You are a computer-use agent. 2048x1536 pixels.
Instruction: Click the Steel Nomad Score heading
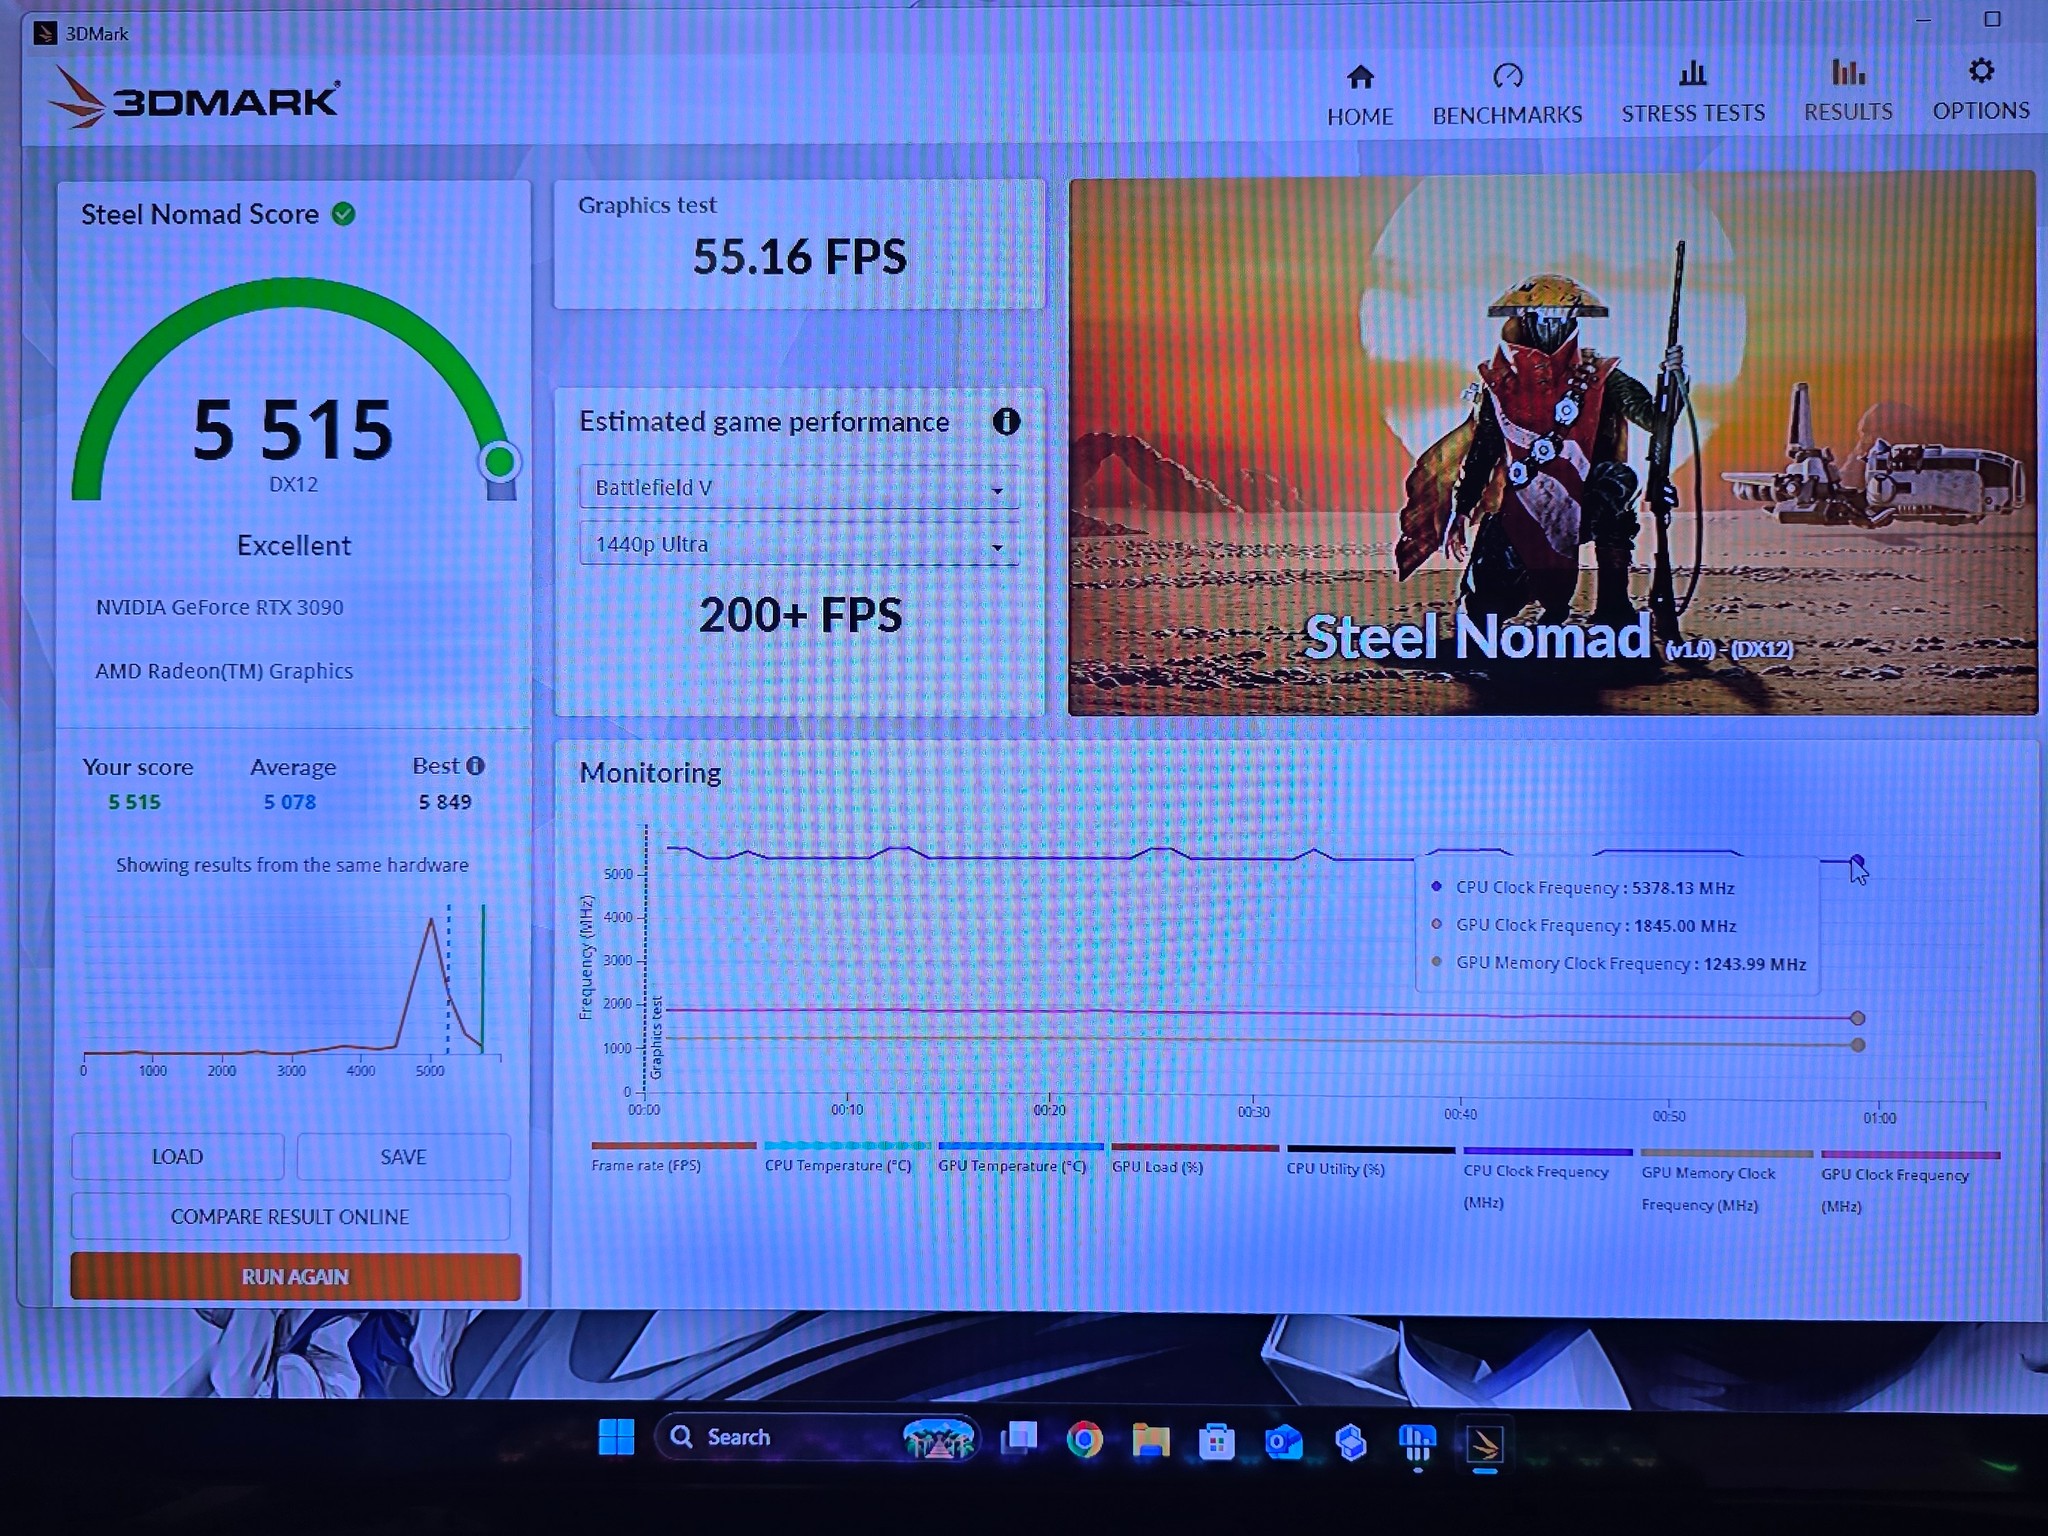[200, 214]
